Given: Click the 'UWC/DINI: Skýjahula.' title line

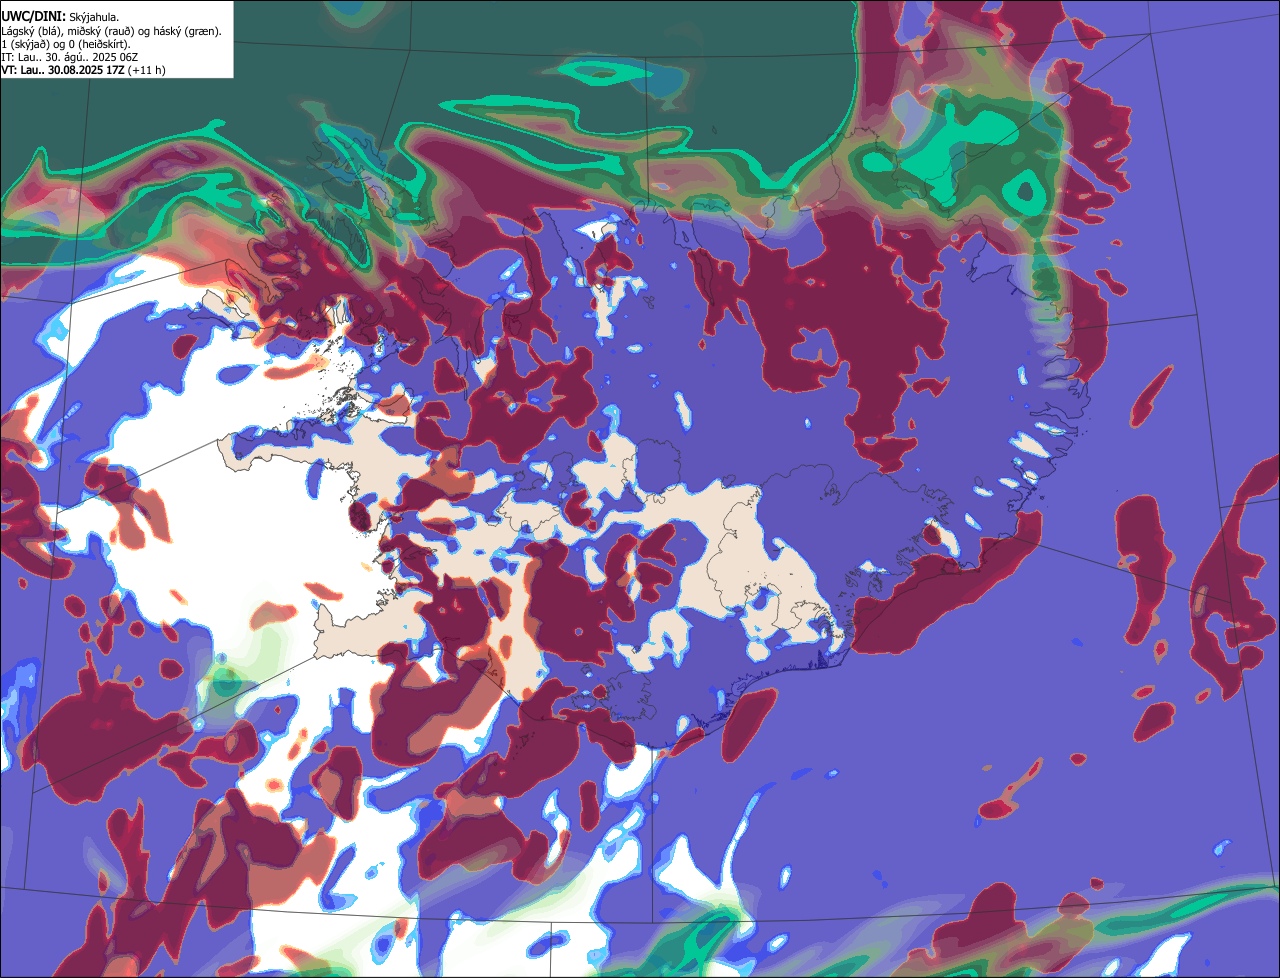Looking at the screenshot, I should tap(60, 16).
